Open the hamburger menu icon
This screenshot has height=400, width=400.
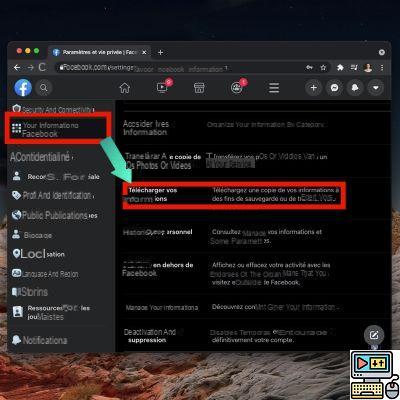tap(274, 88)
